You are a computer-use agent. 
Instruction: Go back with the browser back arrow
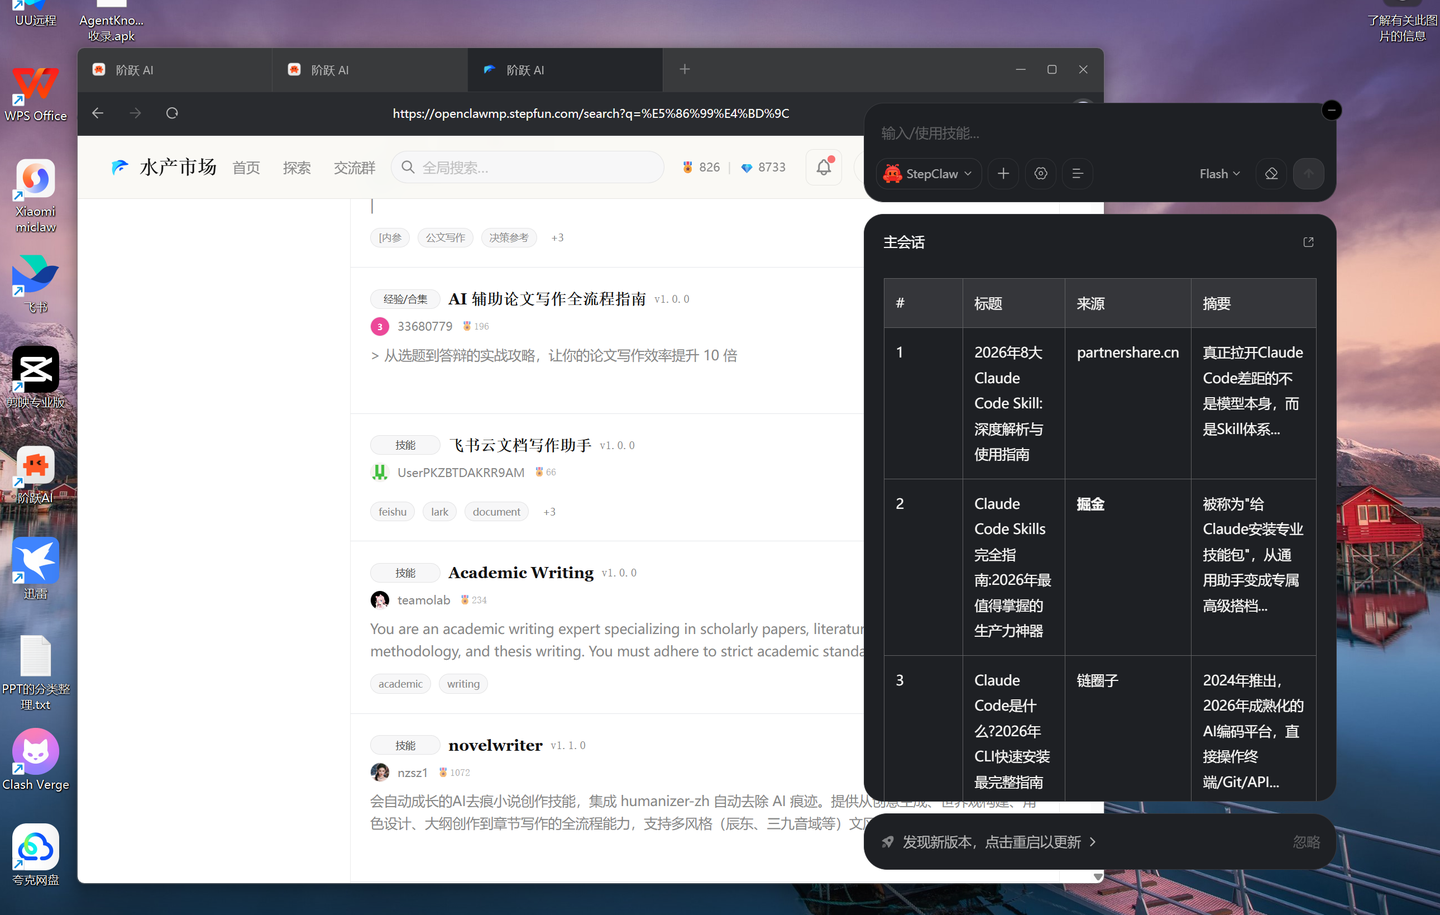[98, 113]
